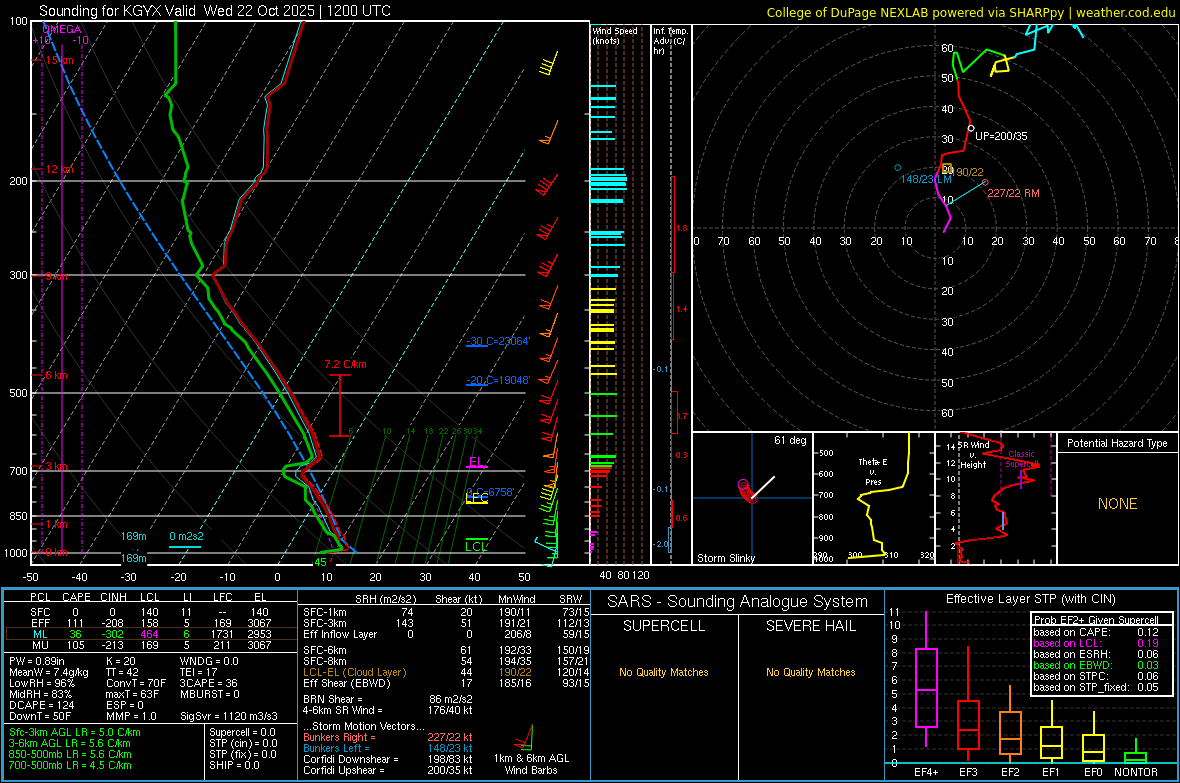Click the SR Wind v. Height title
The image size is (1180, 783).
pos(974,455)
